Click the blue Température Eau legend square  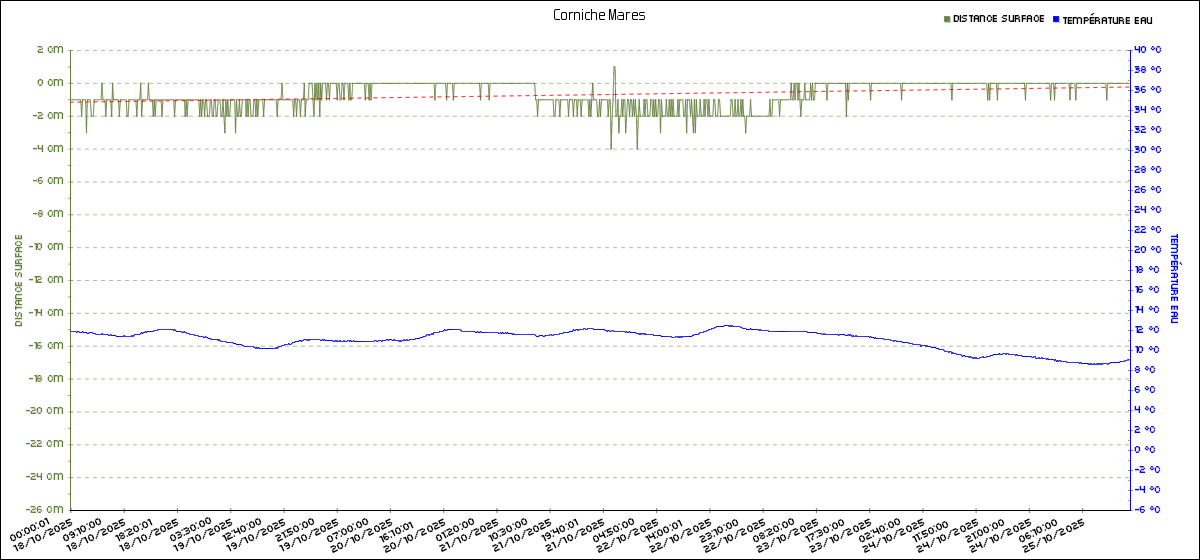1055,19
